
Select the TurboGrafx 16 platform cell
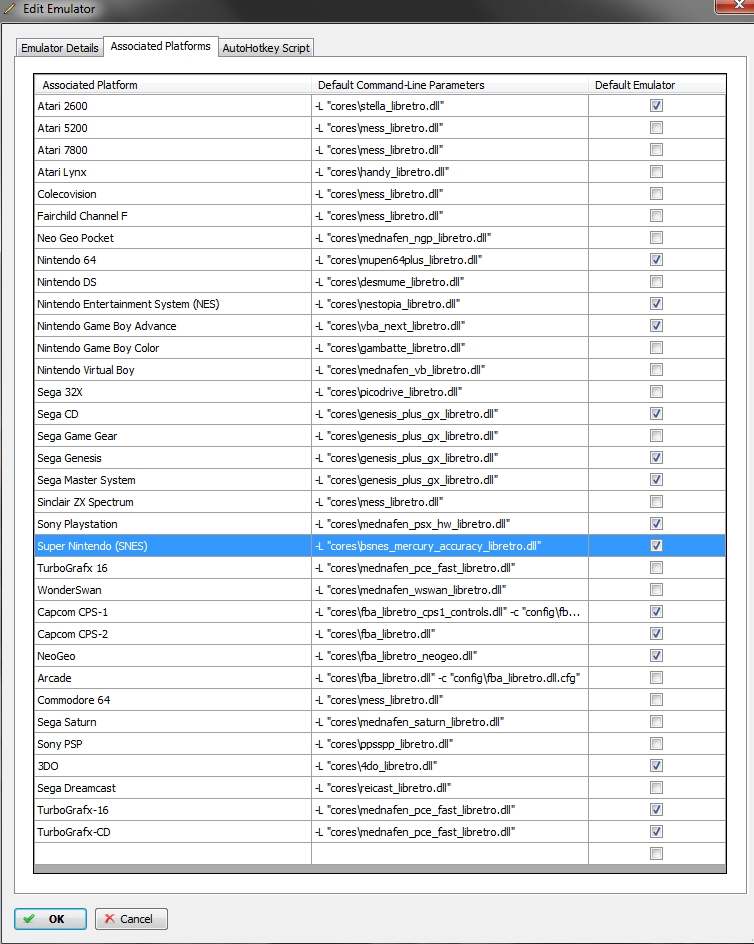[x=173, y=568]
